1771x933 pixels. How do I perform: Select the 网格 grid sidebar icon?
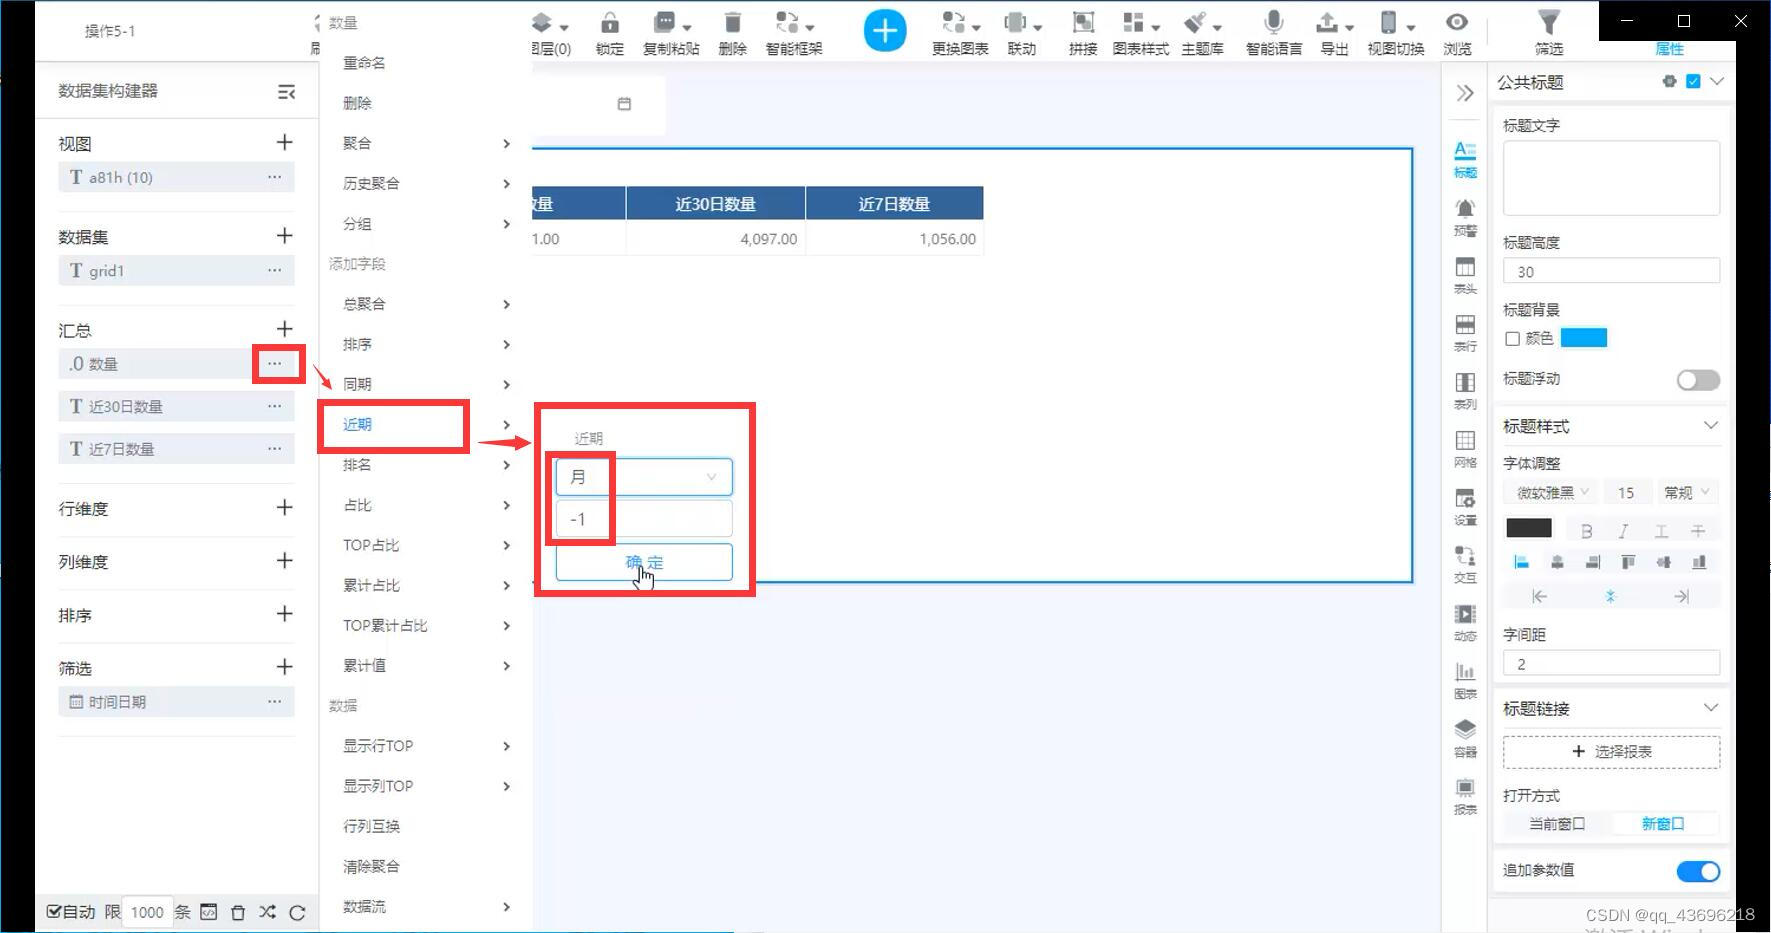(x=1465, y=449)
